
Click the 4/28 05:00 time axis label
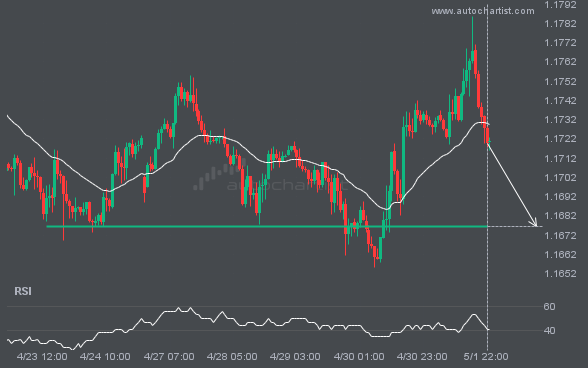232,356
